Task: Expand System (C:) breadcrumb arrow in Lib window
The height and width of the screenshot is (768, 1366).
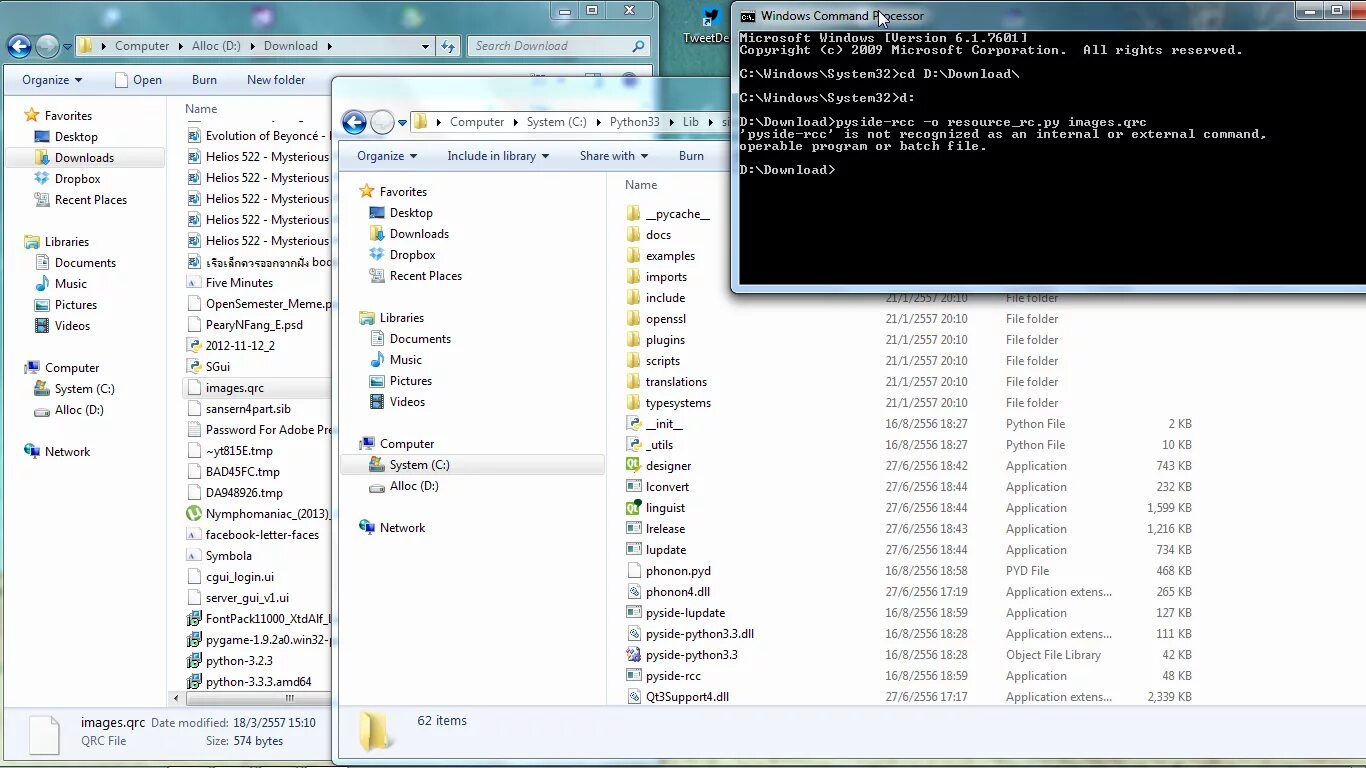Action: [x=598, y=122]
